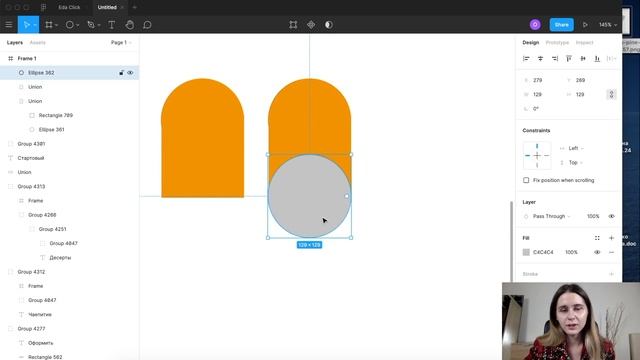
Task: Toggle lock on Ellipse 362 layer
Action: click(x=121, y=73)
